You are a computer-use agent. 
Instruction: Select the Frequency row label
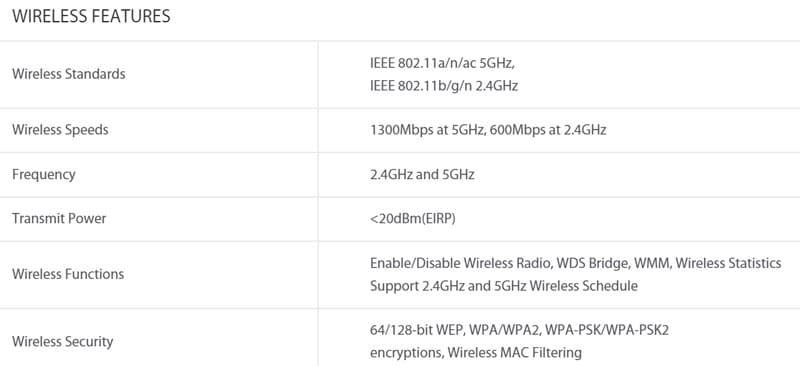tap(44, 175)
